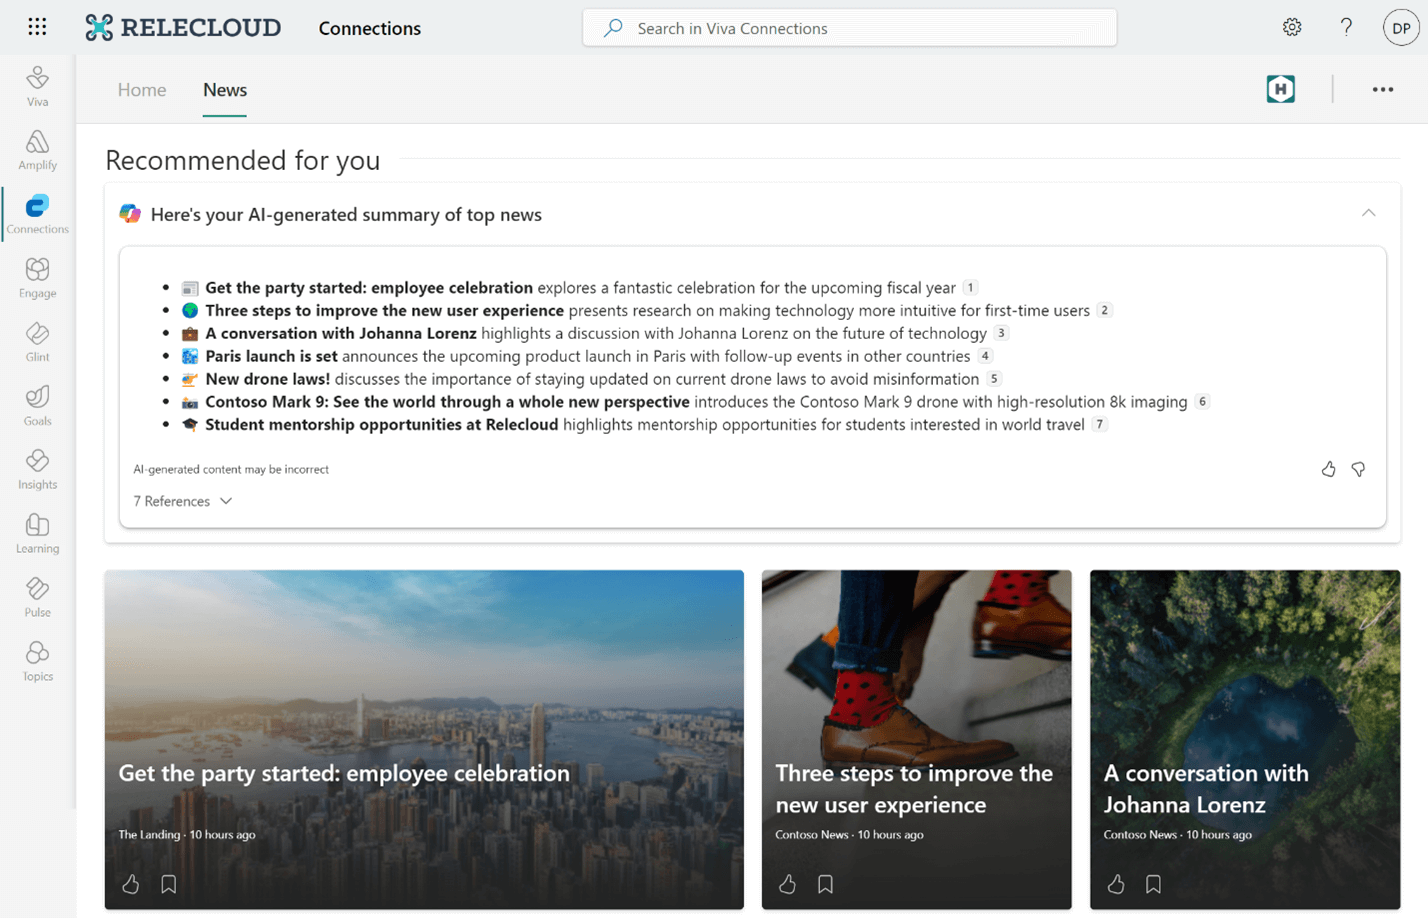Switch to the Home tab

141,90
